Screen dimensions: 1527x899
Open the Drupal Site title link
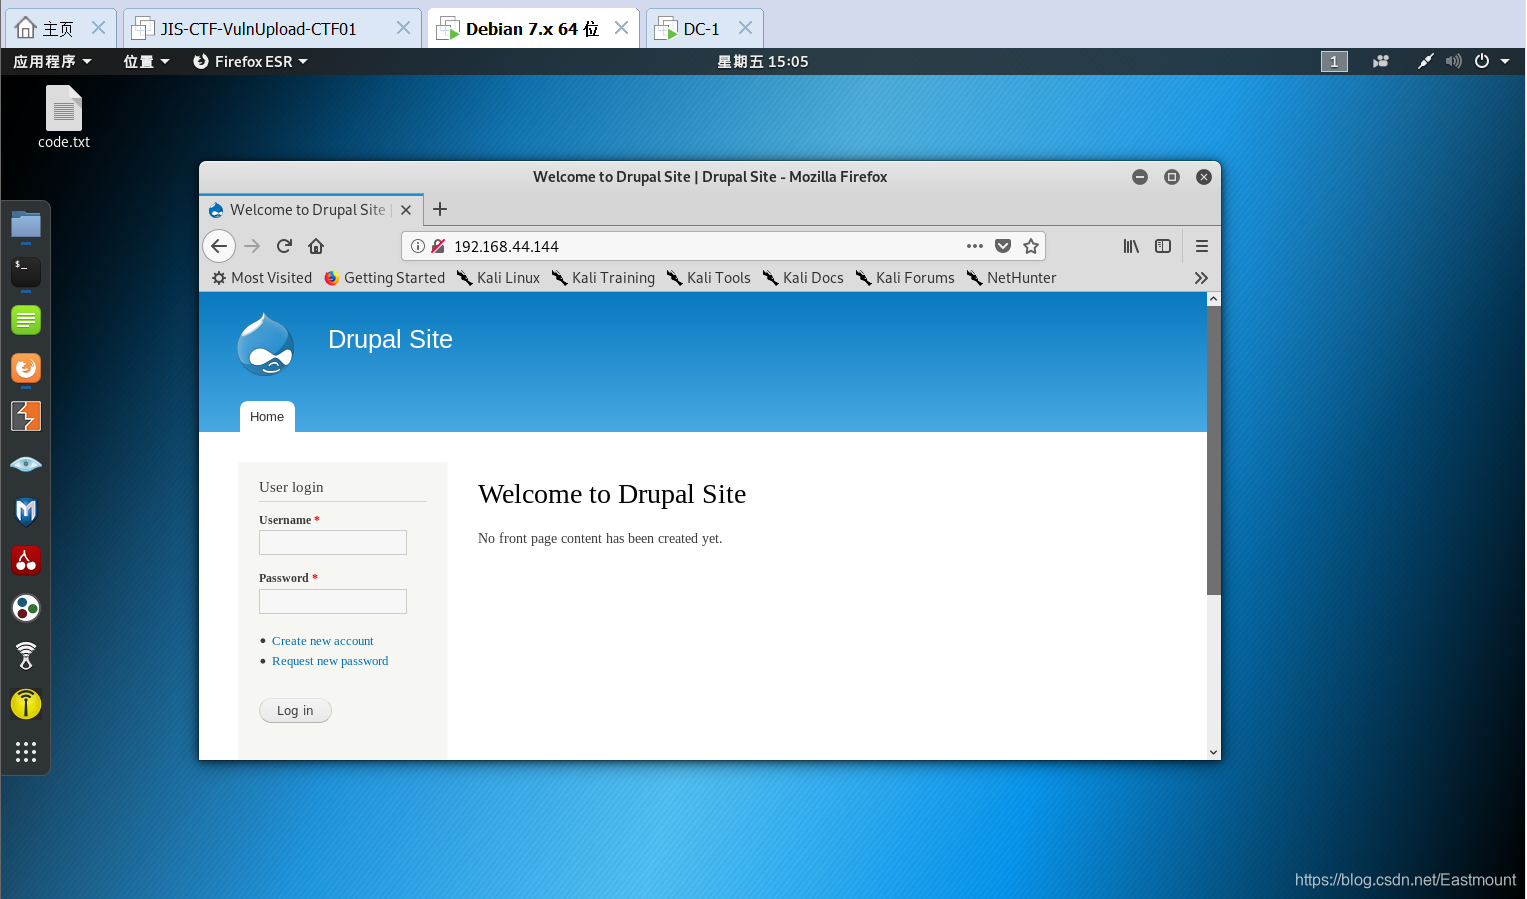[390, 340]
